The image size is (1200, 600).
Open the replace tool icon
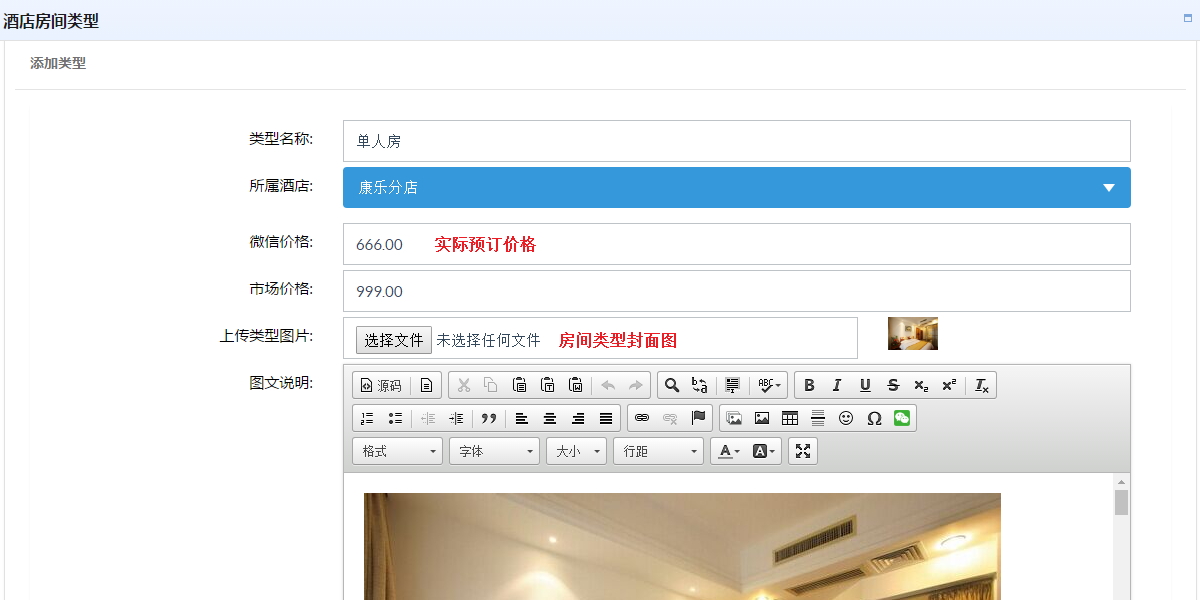[x=700, y=385]
